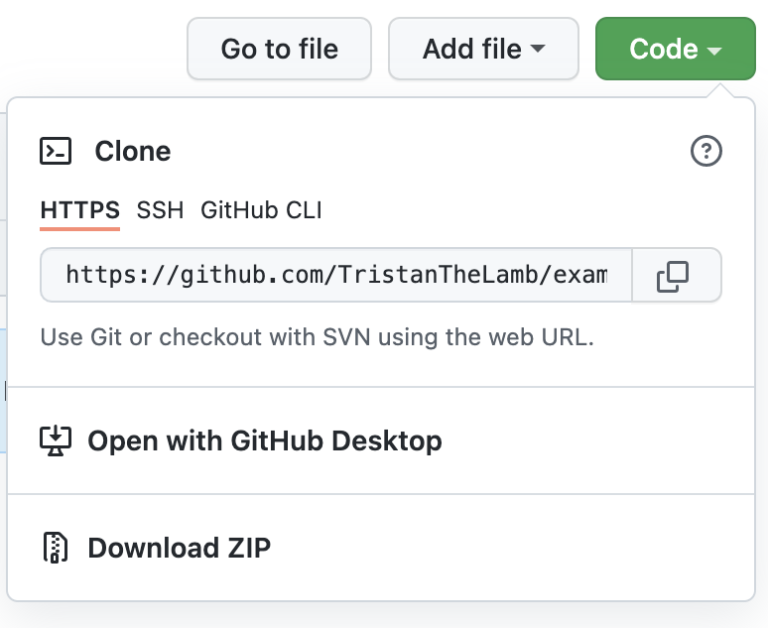This screenshot has height=628, width=768.
Task: Click the caret arrow on Add file
Action: (538, 48)
